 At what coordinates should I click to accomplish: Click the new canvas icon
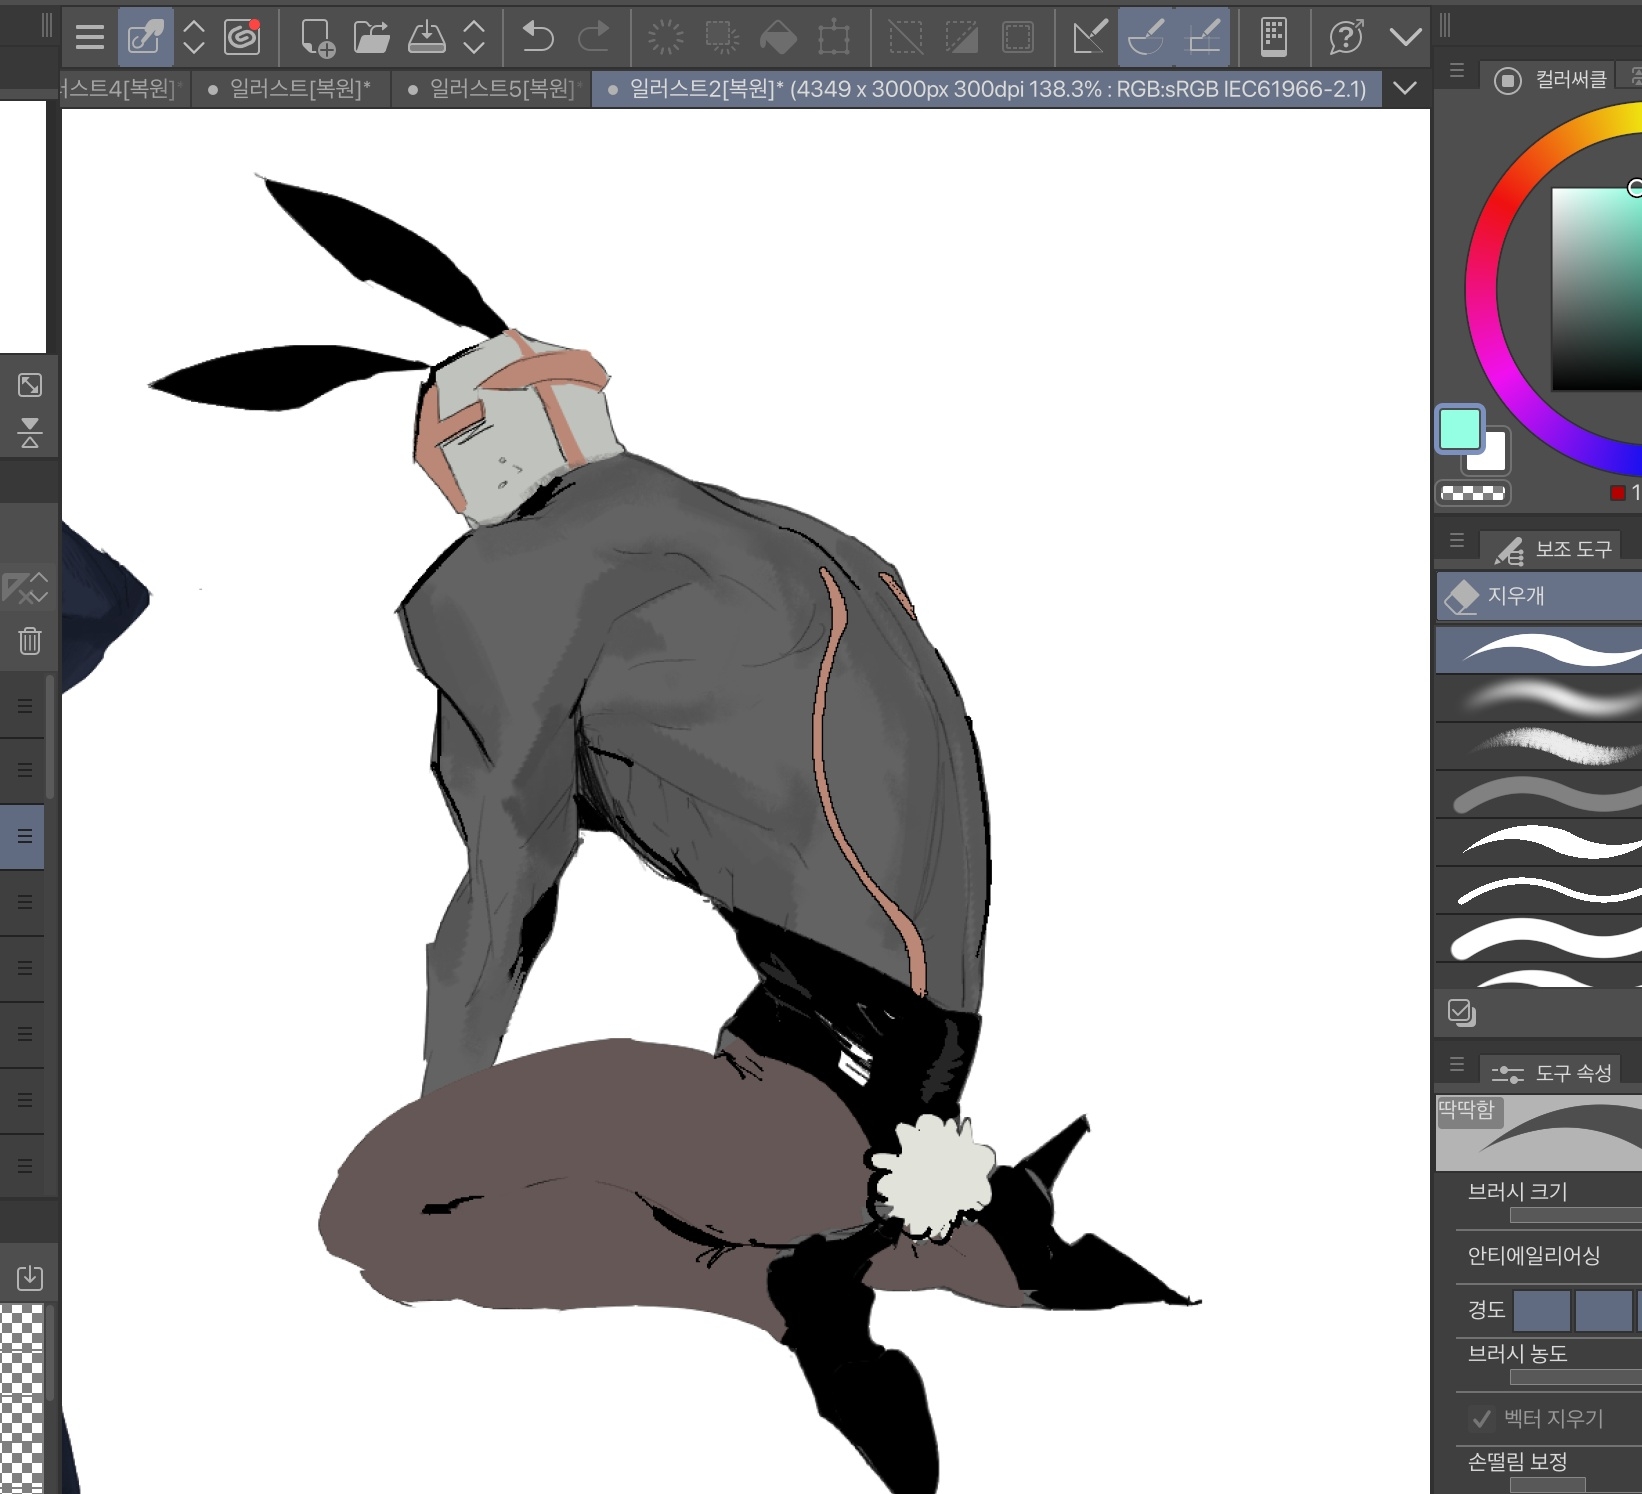(x=317, y=38)
